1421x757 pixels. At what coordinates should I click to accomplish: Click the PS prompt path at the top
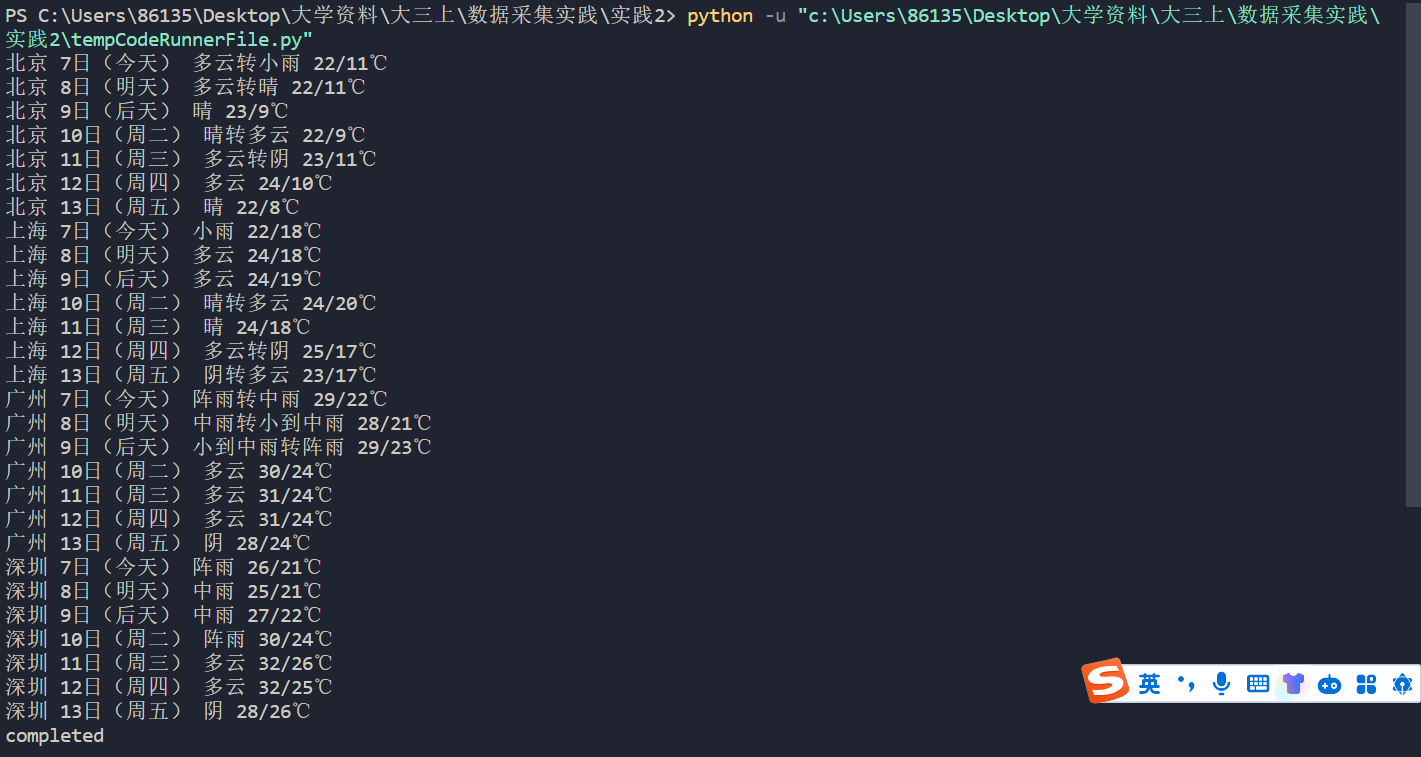click(341, 16)
